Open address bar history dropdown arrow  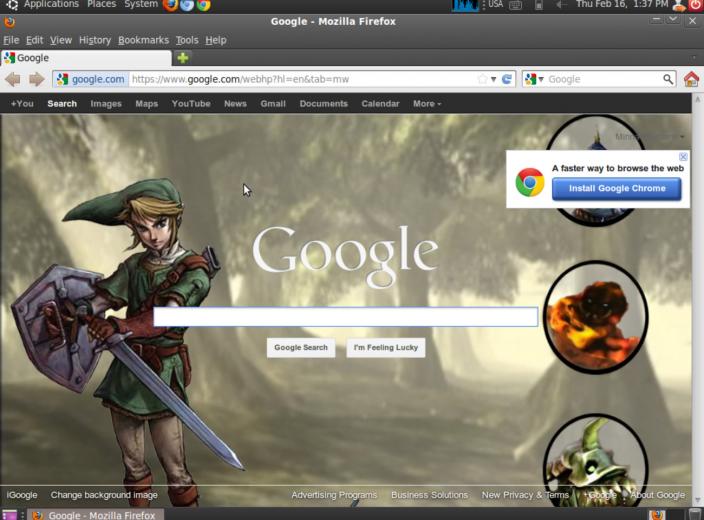coord(493,79)
